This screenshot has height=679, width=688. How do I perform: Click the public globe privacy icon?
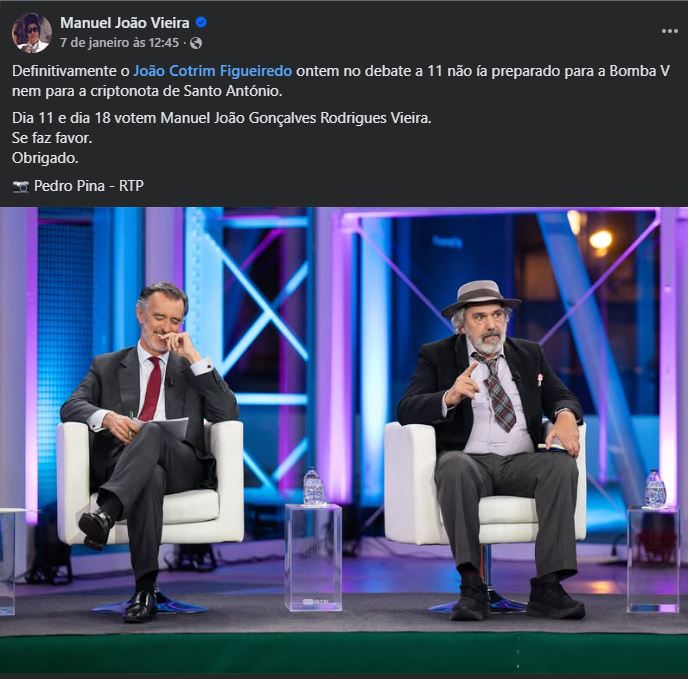click(196, 43)
